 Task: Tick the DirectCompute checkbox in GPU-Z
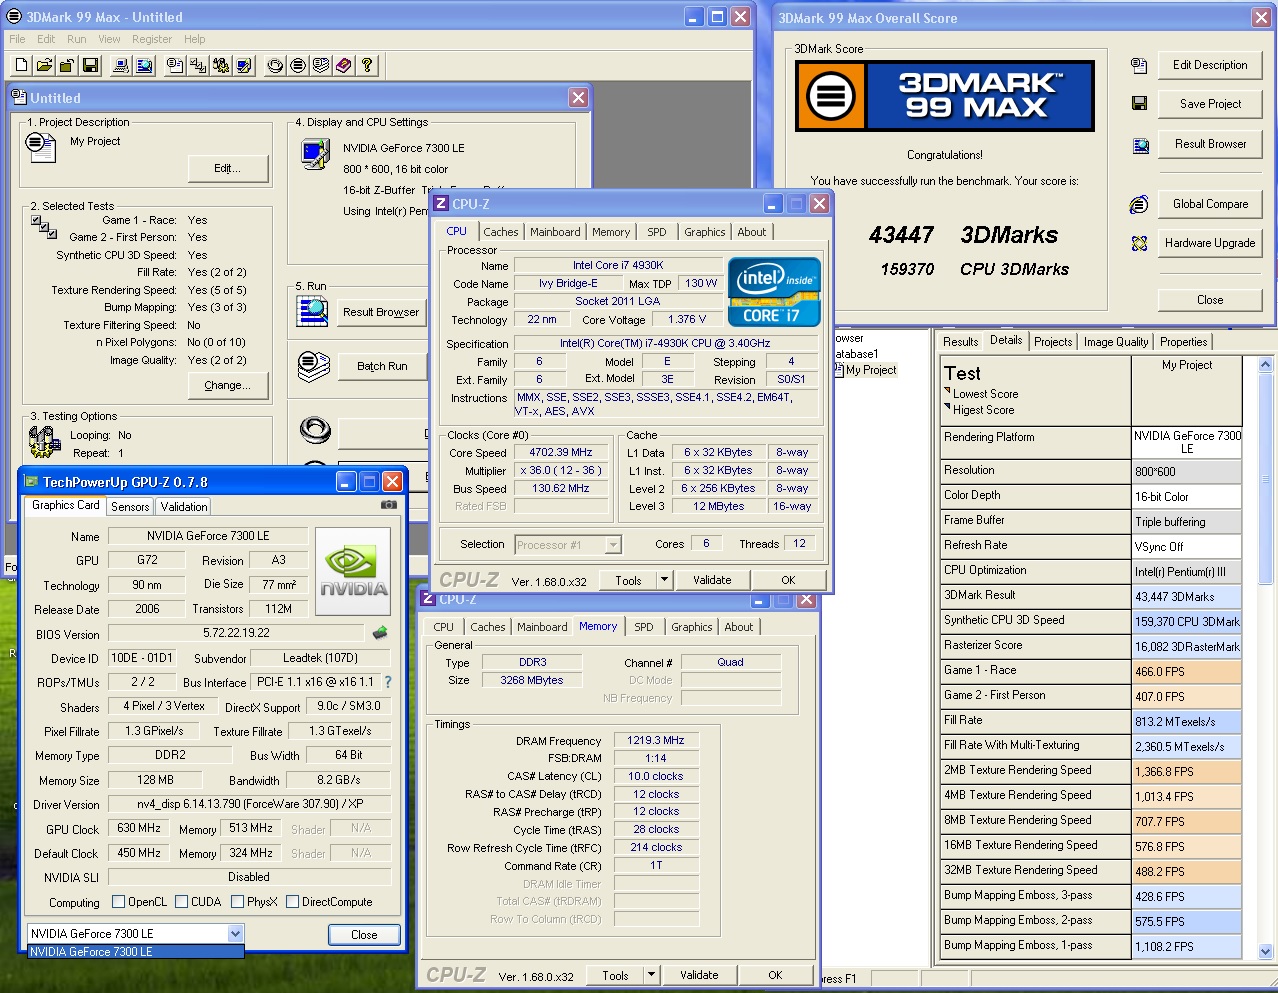click(293, 902)
